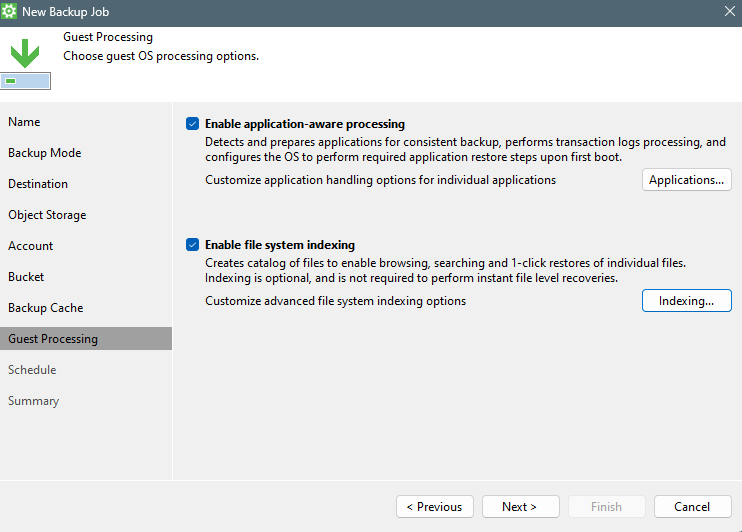Jump to the Account step
Image resolution: width=742 pixels, height=532 pixels.
point(31,246)
